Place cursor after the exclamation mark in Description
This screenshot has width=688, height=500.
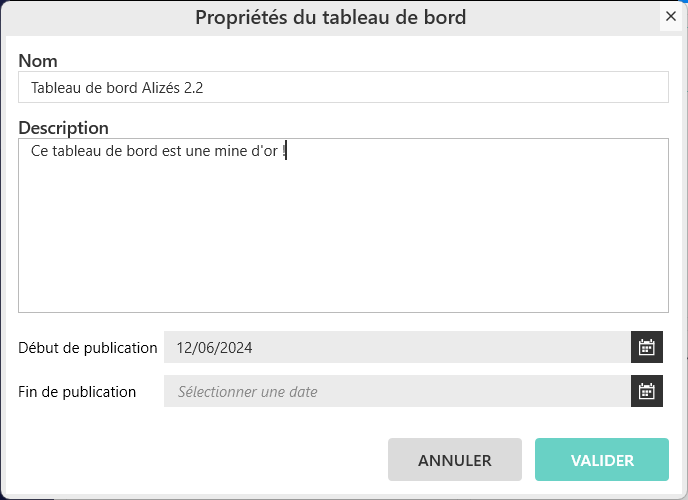coord(287,152)
